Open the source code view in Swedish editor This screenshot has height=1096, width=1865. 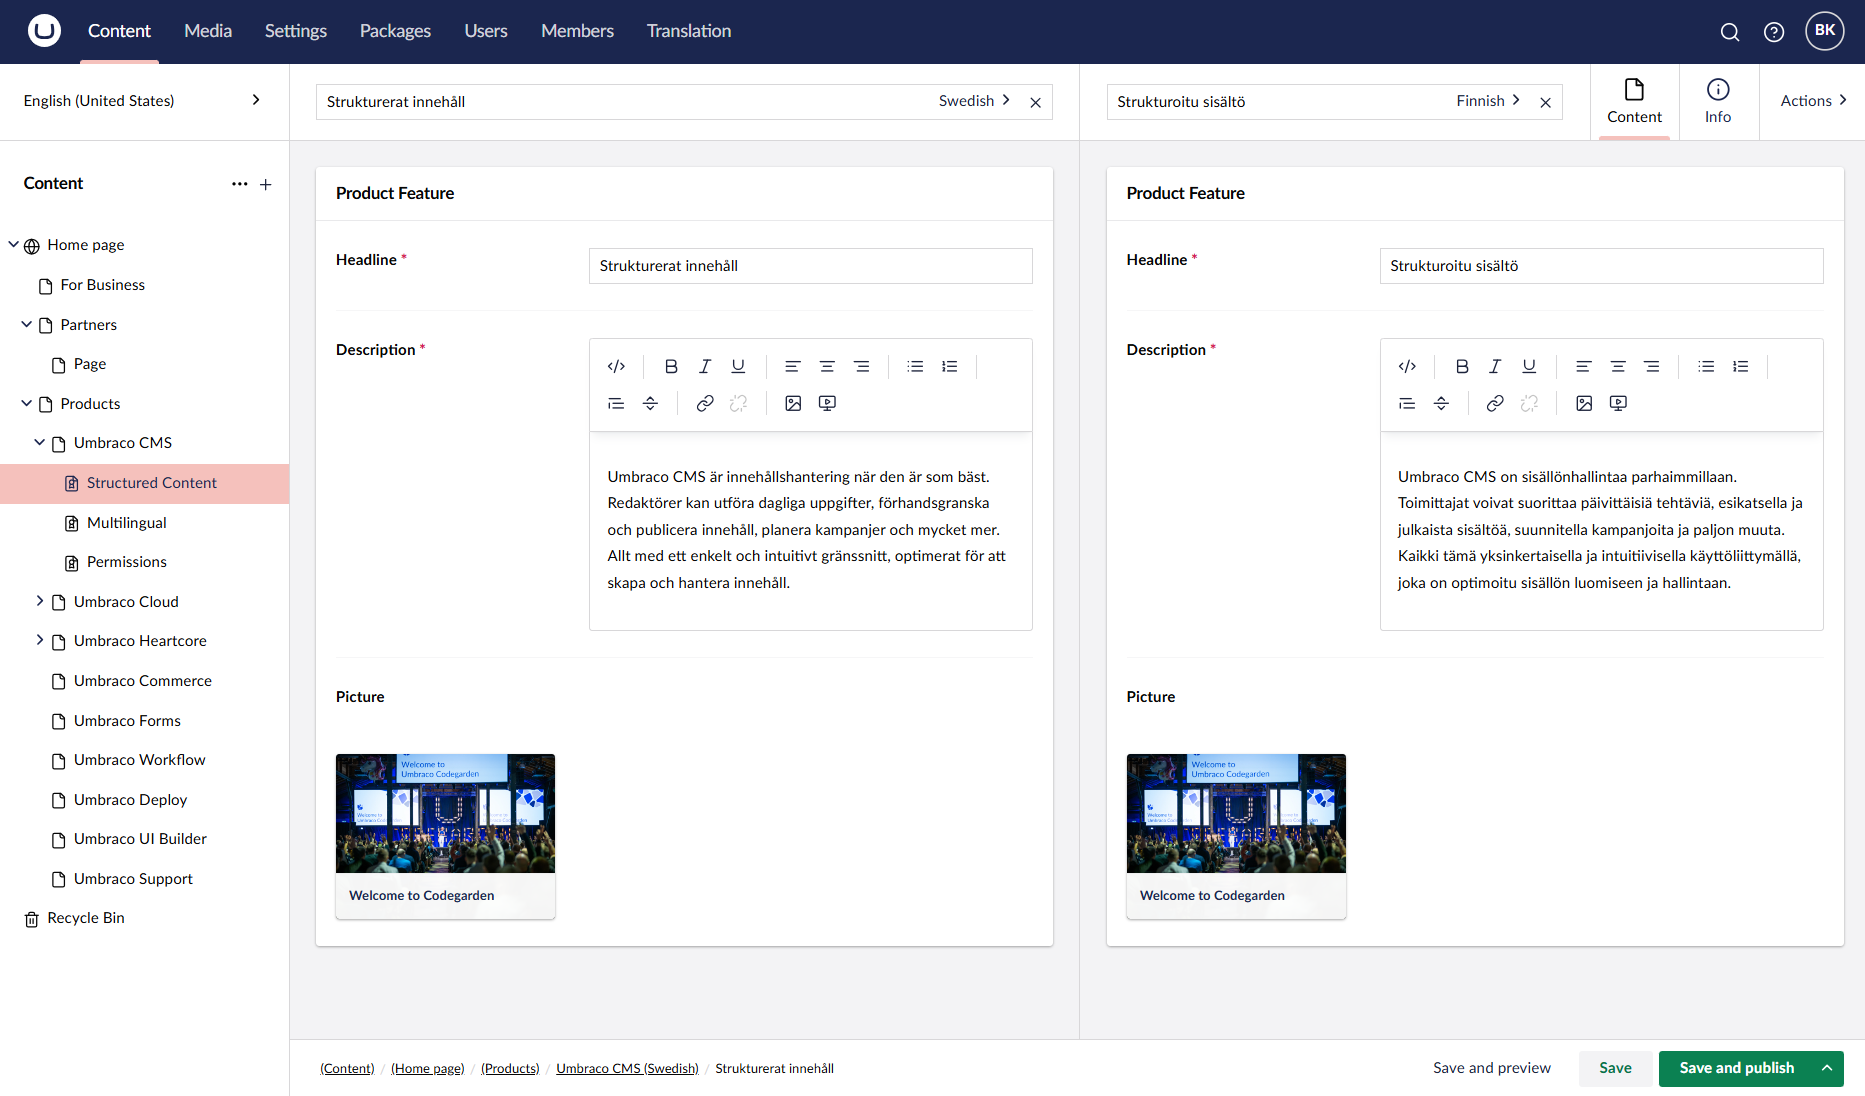click(616, 366)
